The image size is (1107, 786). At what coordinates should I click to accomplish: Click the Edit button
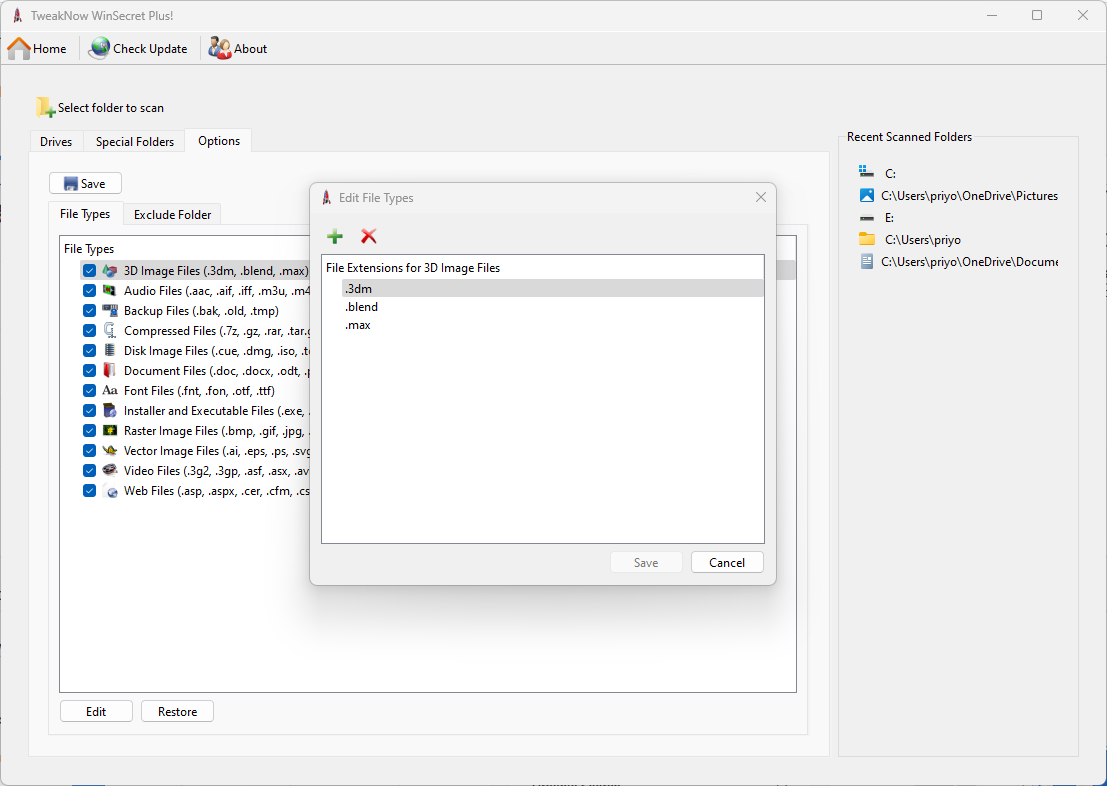click(x=96, y=711)
